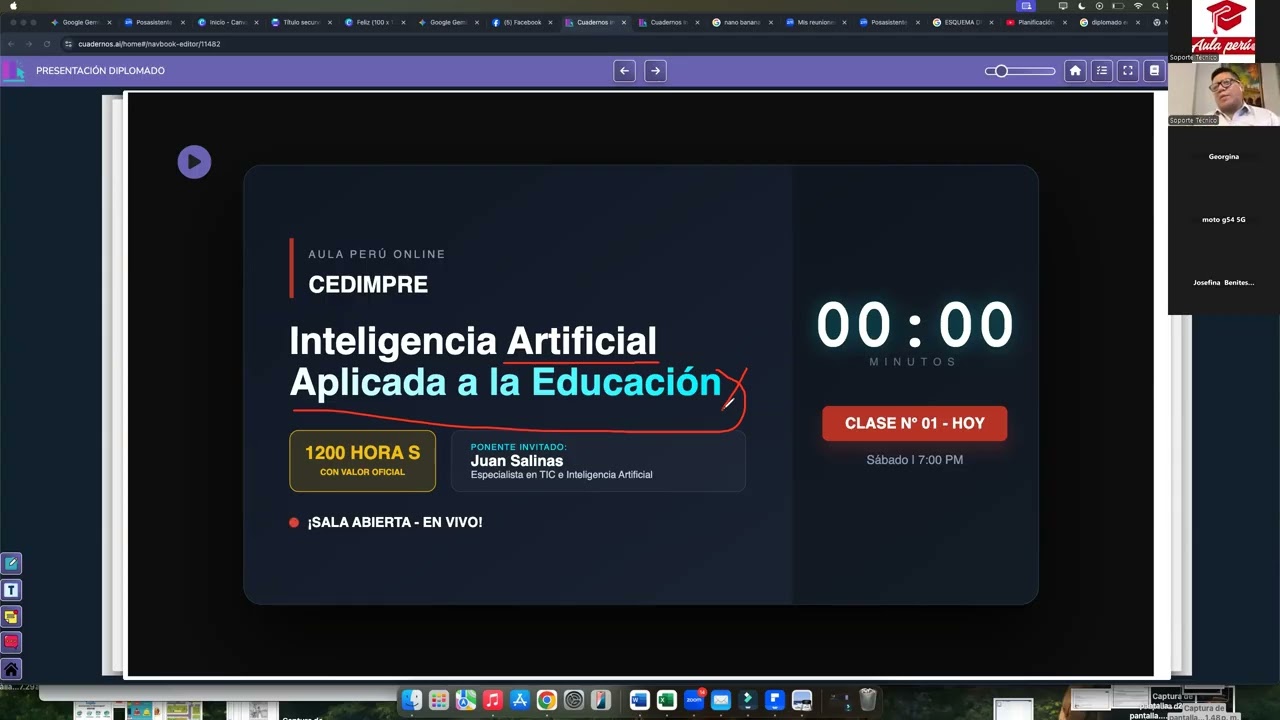
Task: Choose the yellow sticky note tool
Action: click(x=11, y=617)
